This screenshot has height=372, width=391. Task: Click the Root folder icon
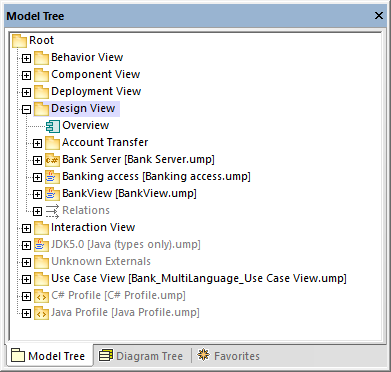[x=19, y=41]
